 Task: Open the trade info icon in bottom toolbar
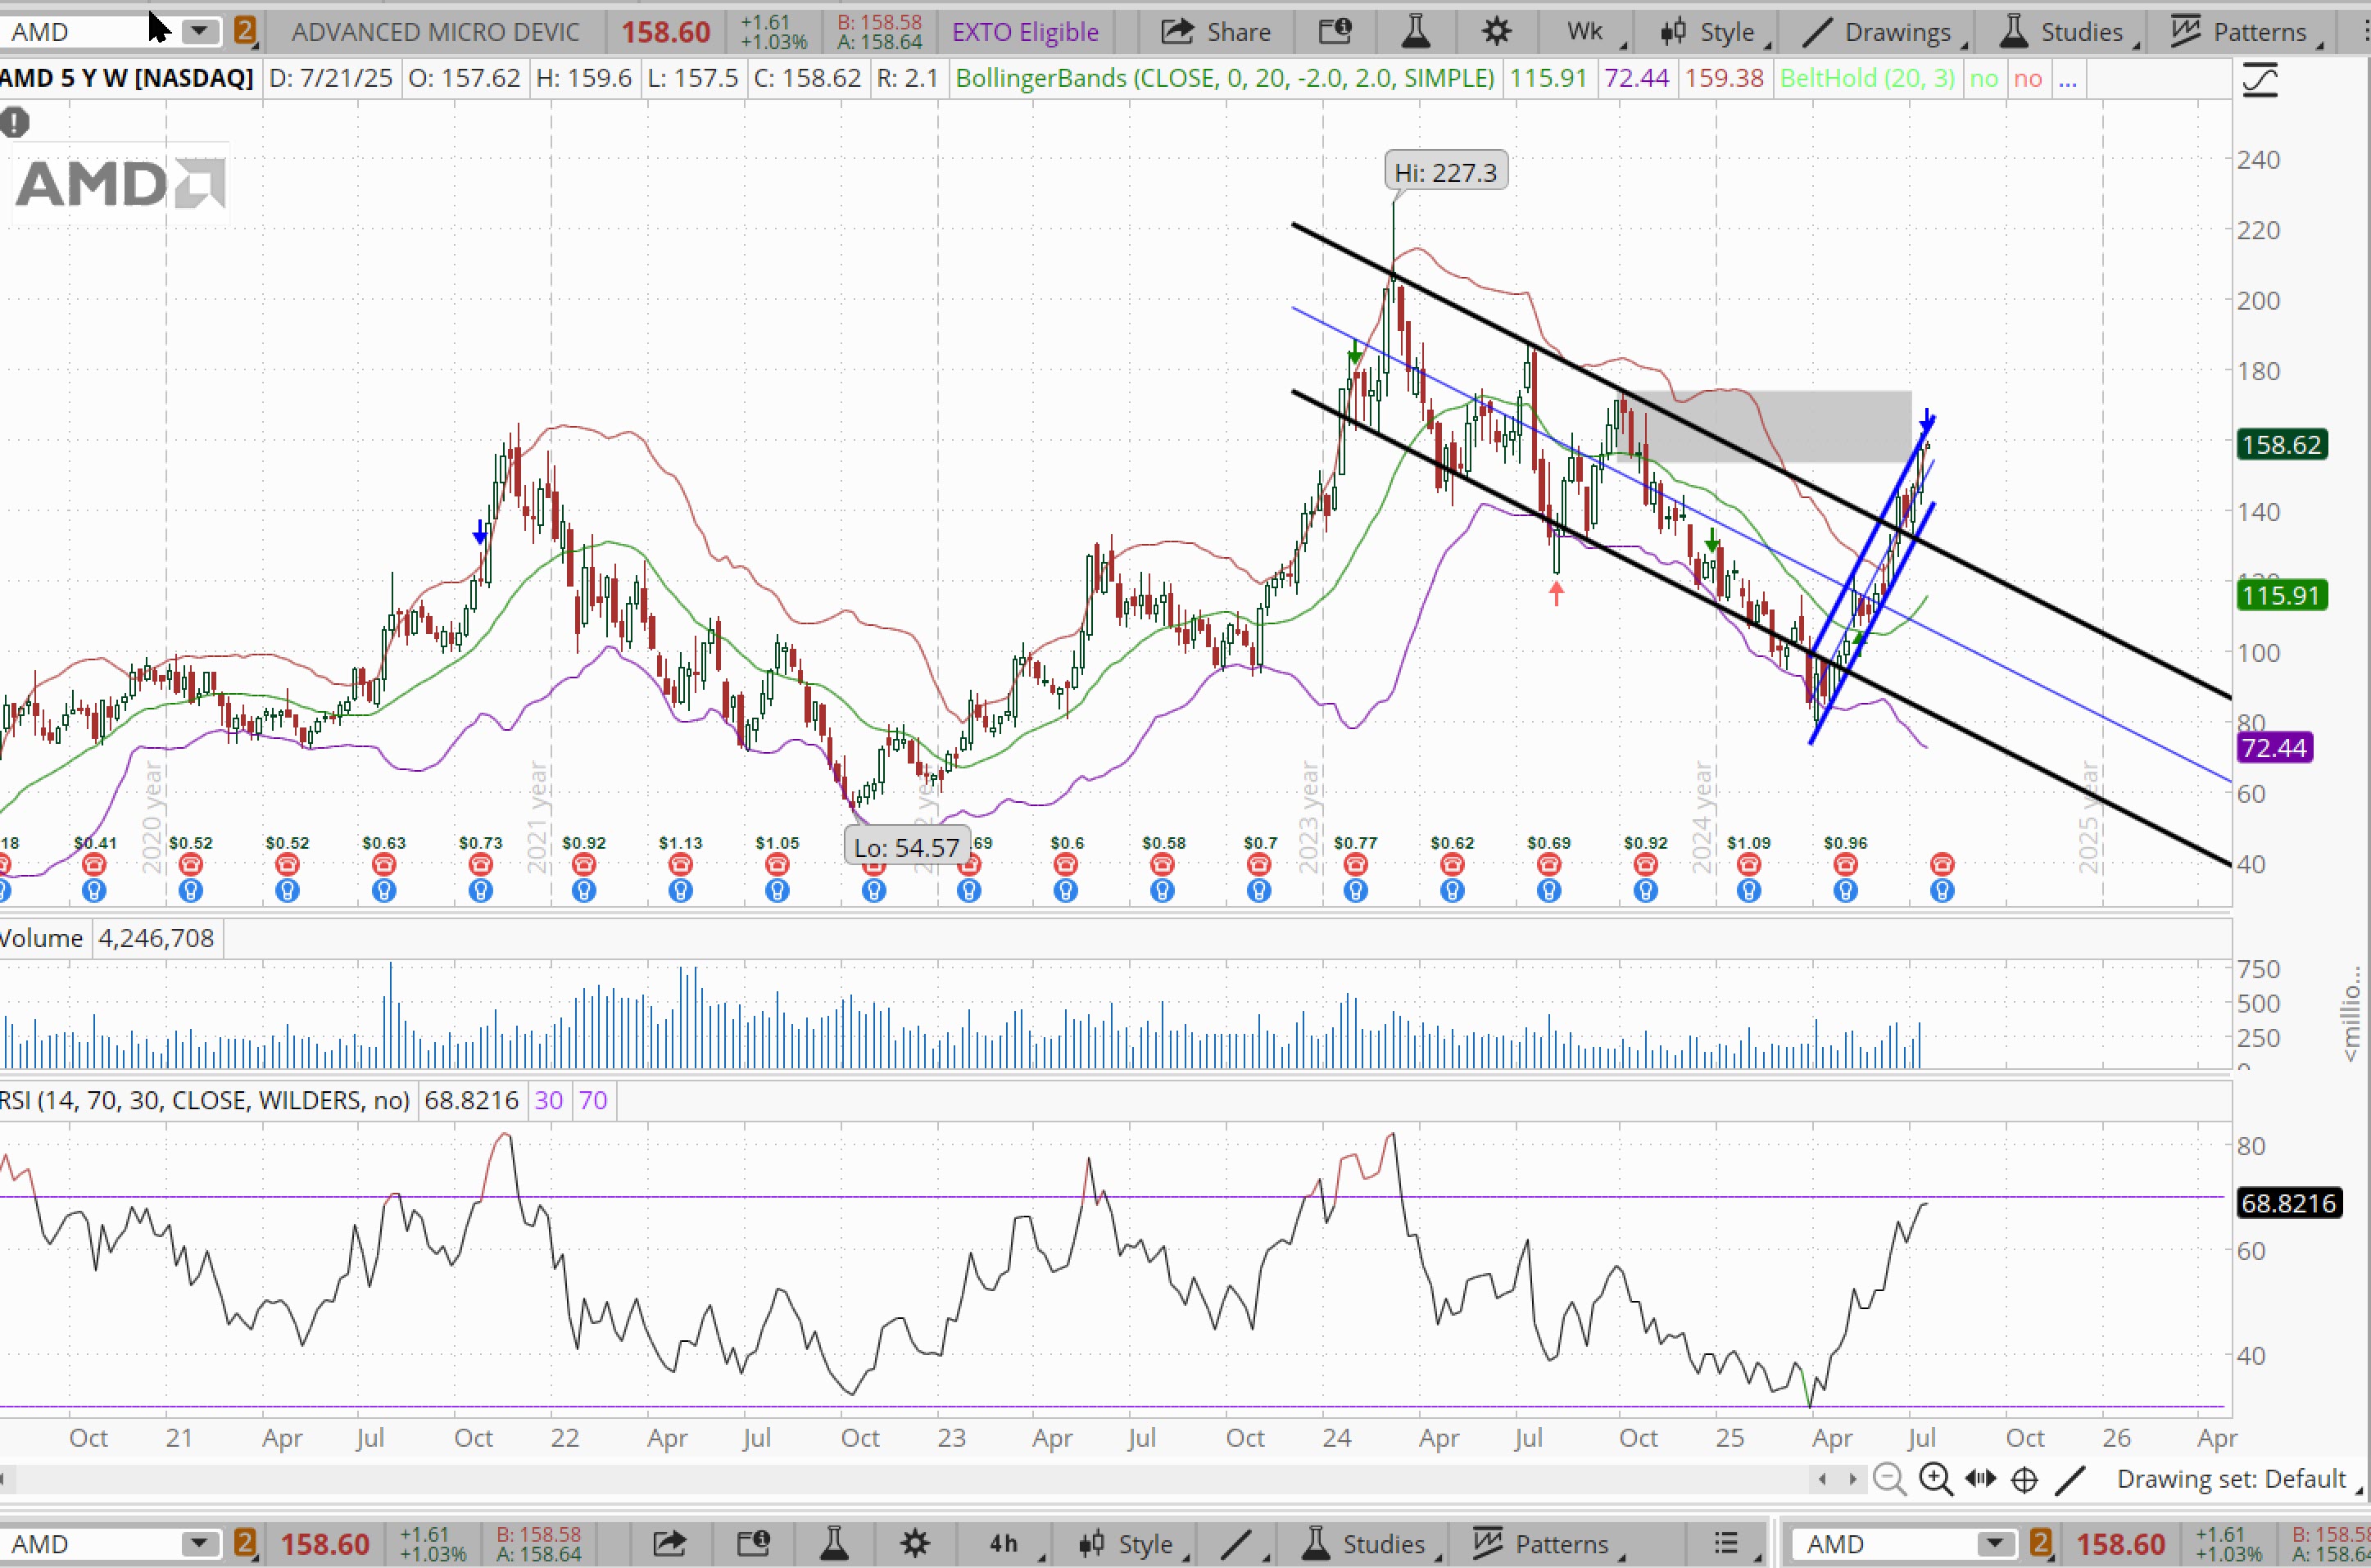point(753,1543)
